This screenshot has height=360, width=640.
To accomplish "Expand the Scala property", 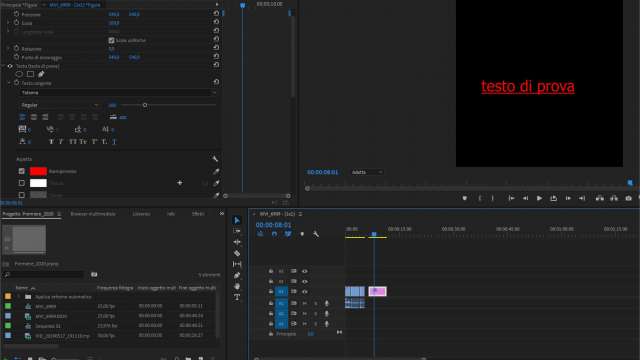I will [x=9, y=23].
